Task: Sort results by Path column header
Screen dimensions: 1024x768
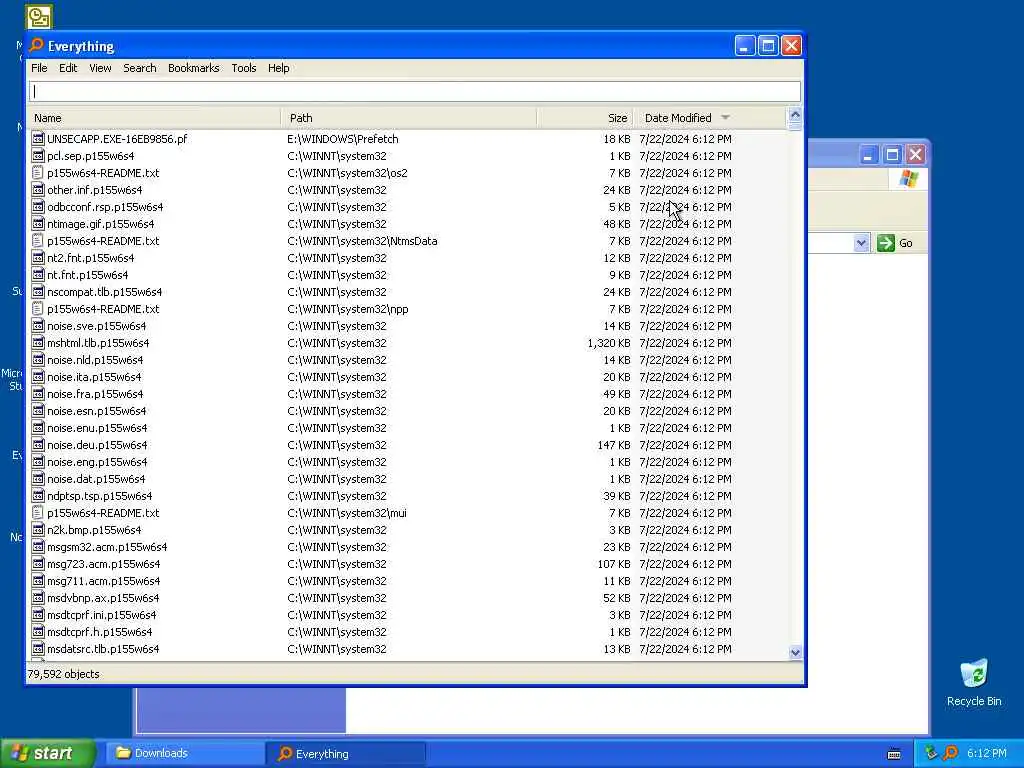Action: pyautogui.click(x=409, y=118)
